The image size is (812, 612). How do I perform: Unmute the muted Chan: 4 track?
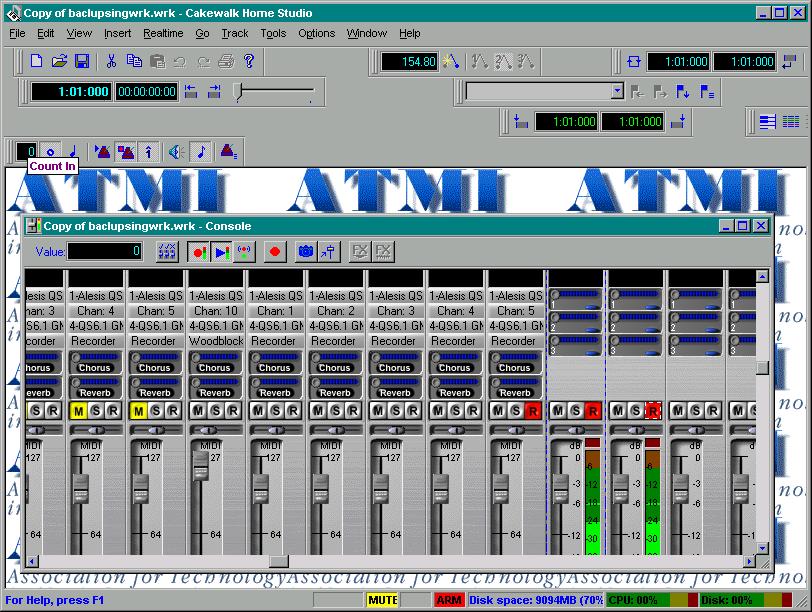(x=79, y=411)
